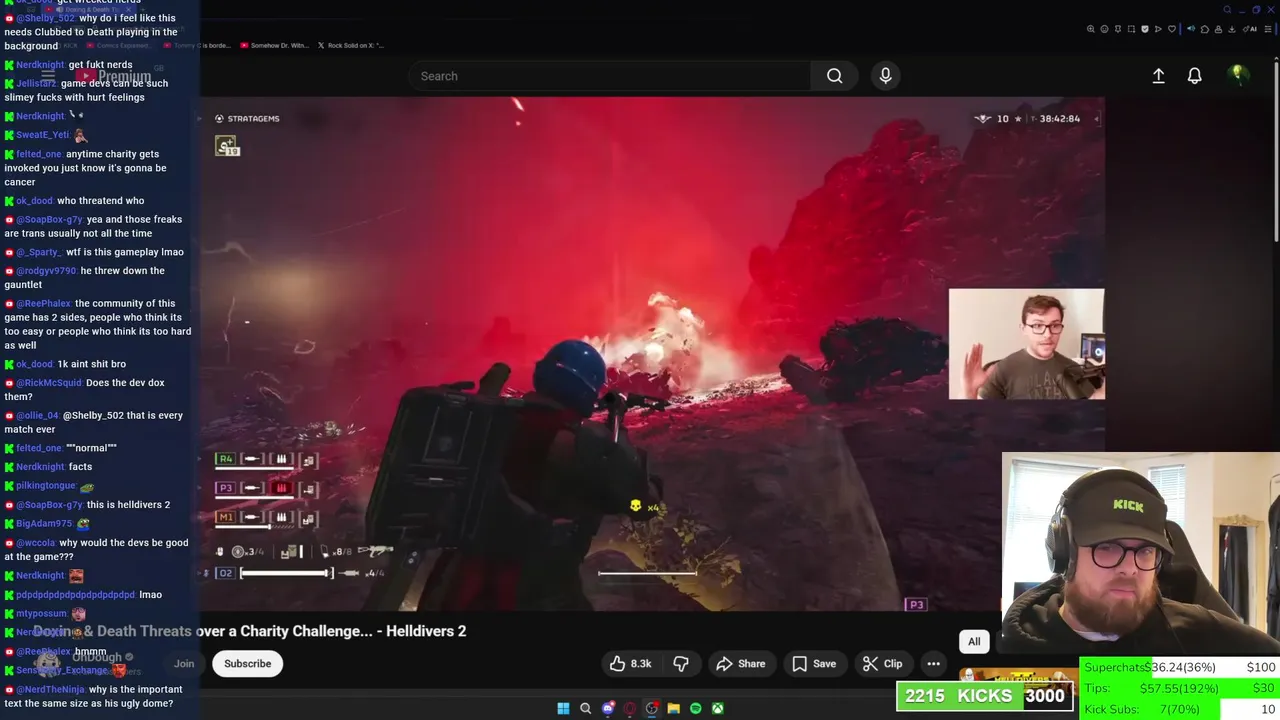Select the All filter chip

click(x=974, y=641)
